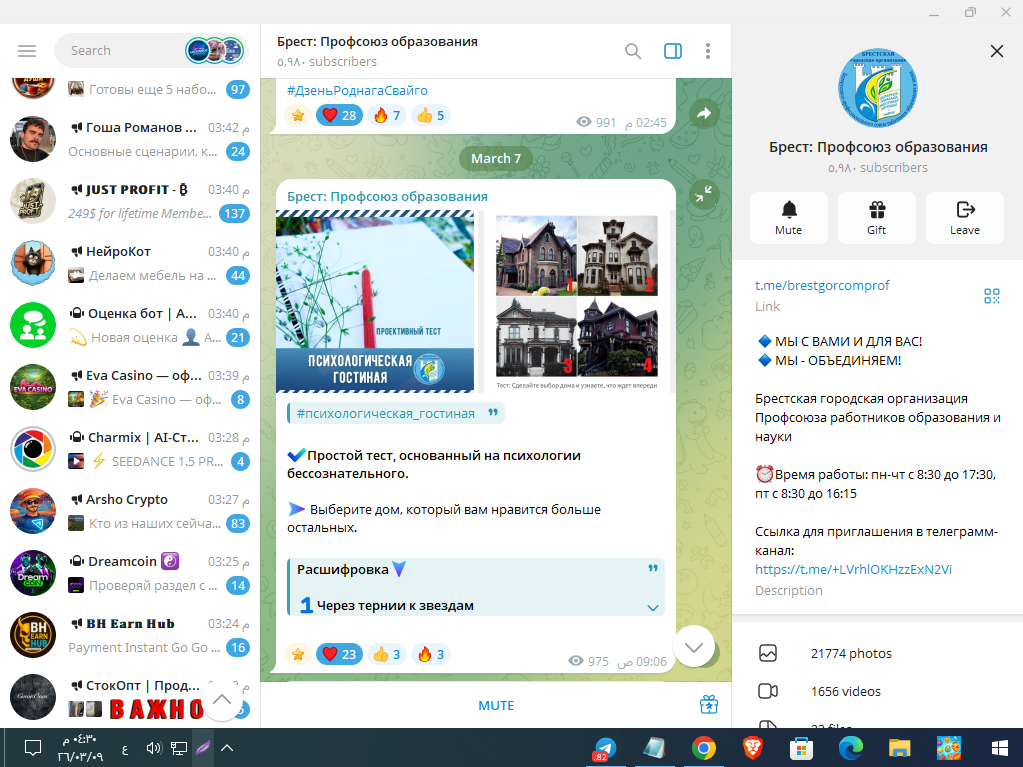Open the Charmix AI chat
This screenshot has height=767, width=1023.
[x=130, y=449]
